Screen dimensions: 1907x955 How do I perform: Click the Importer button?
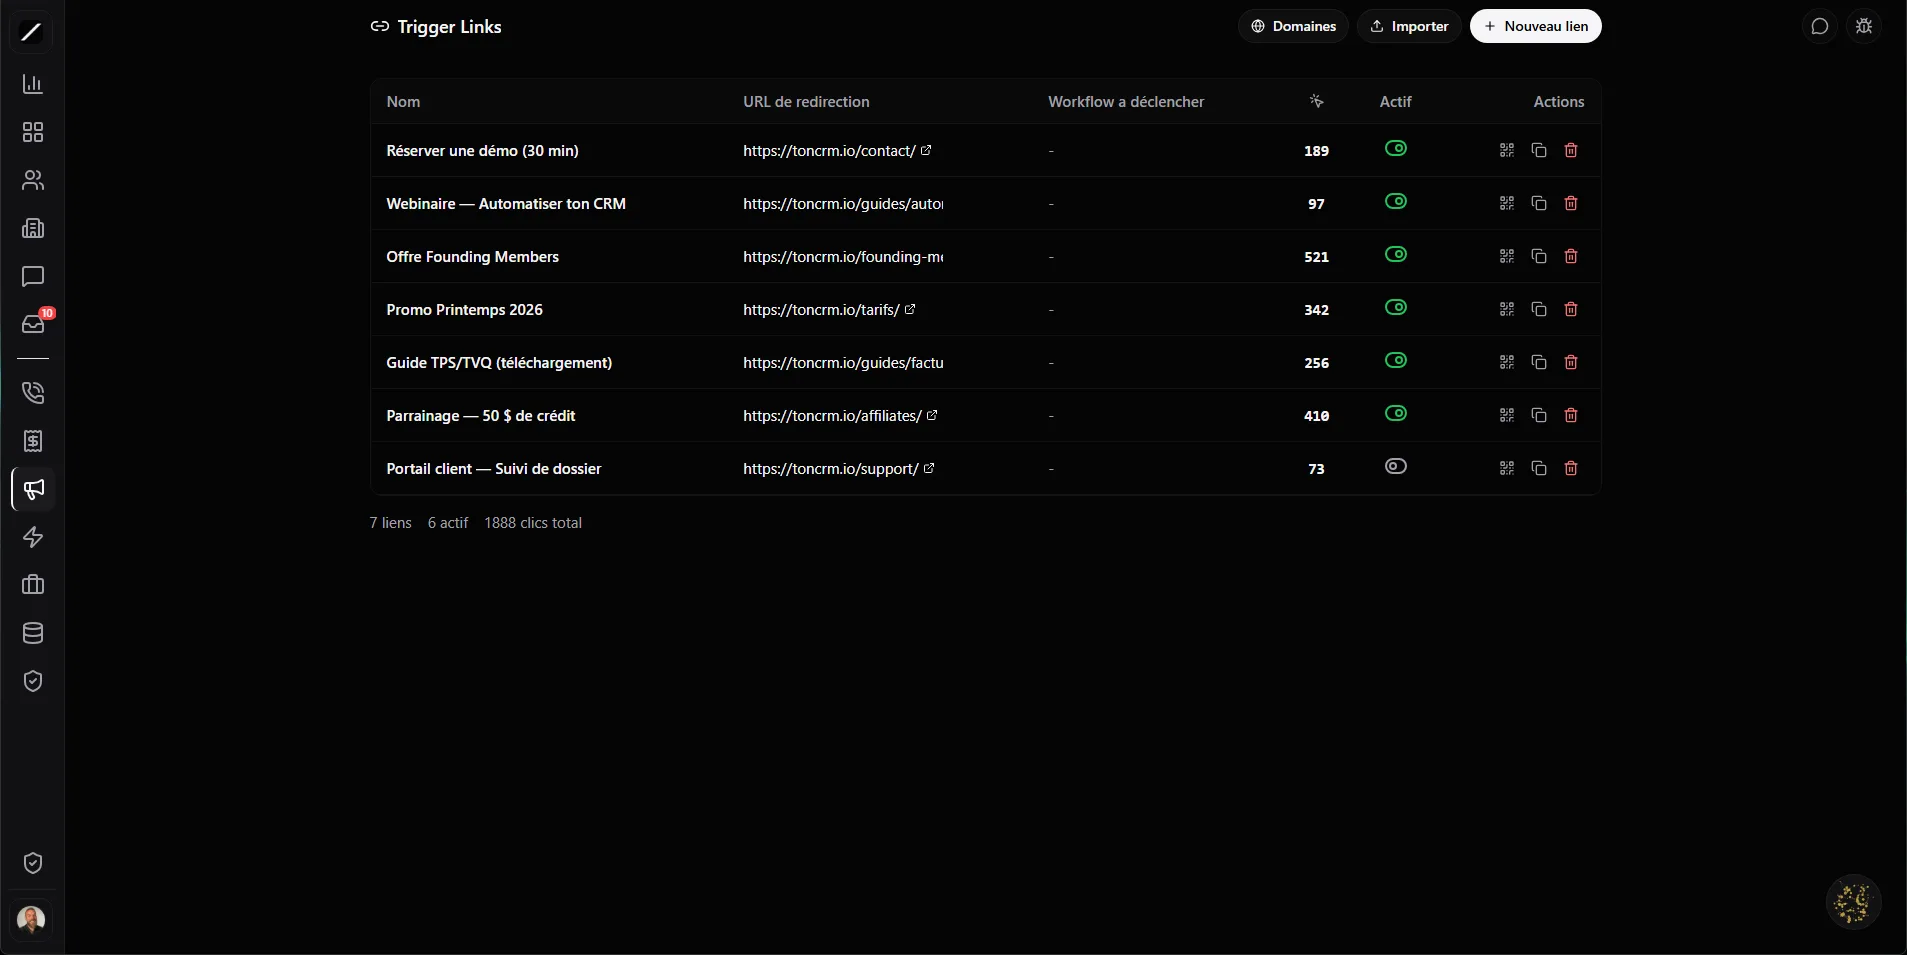tap(1409, 26)
